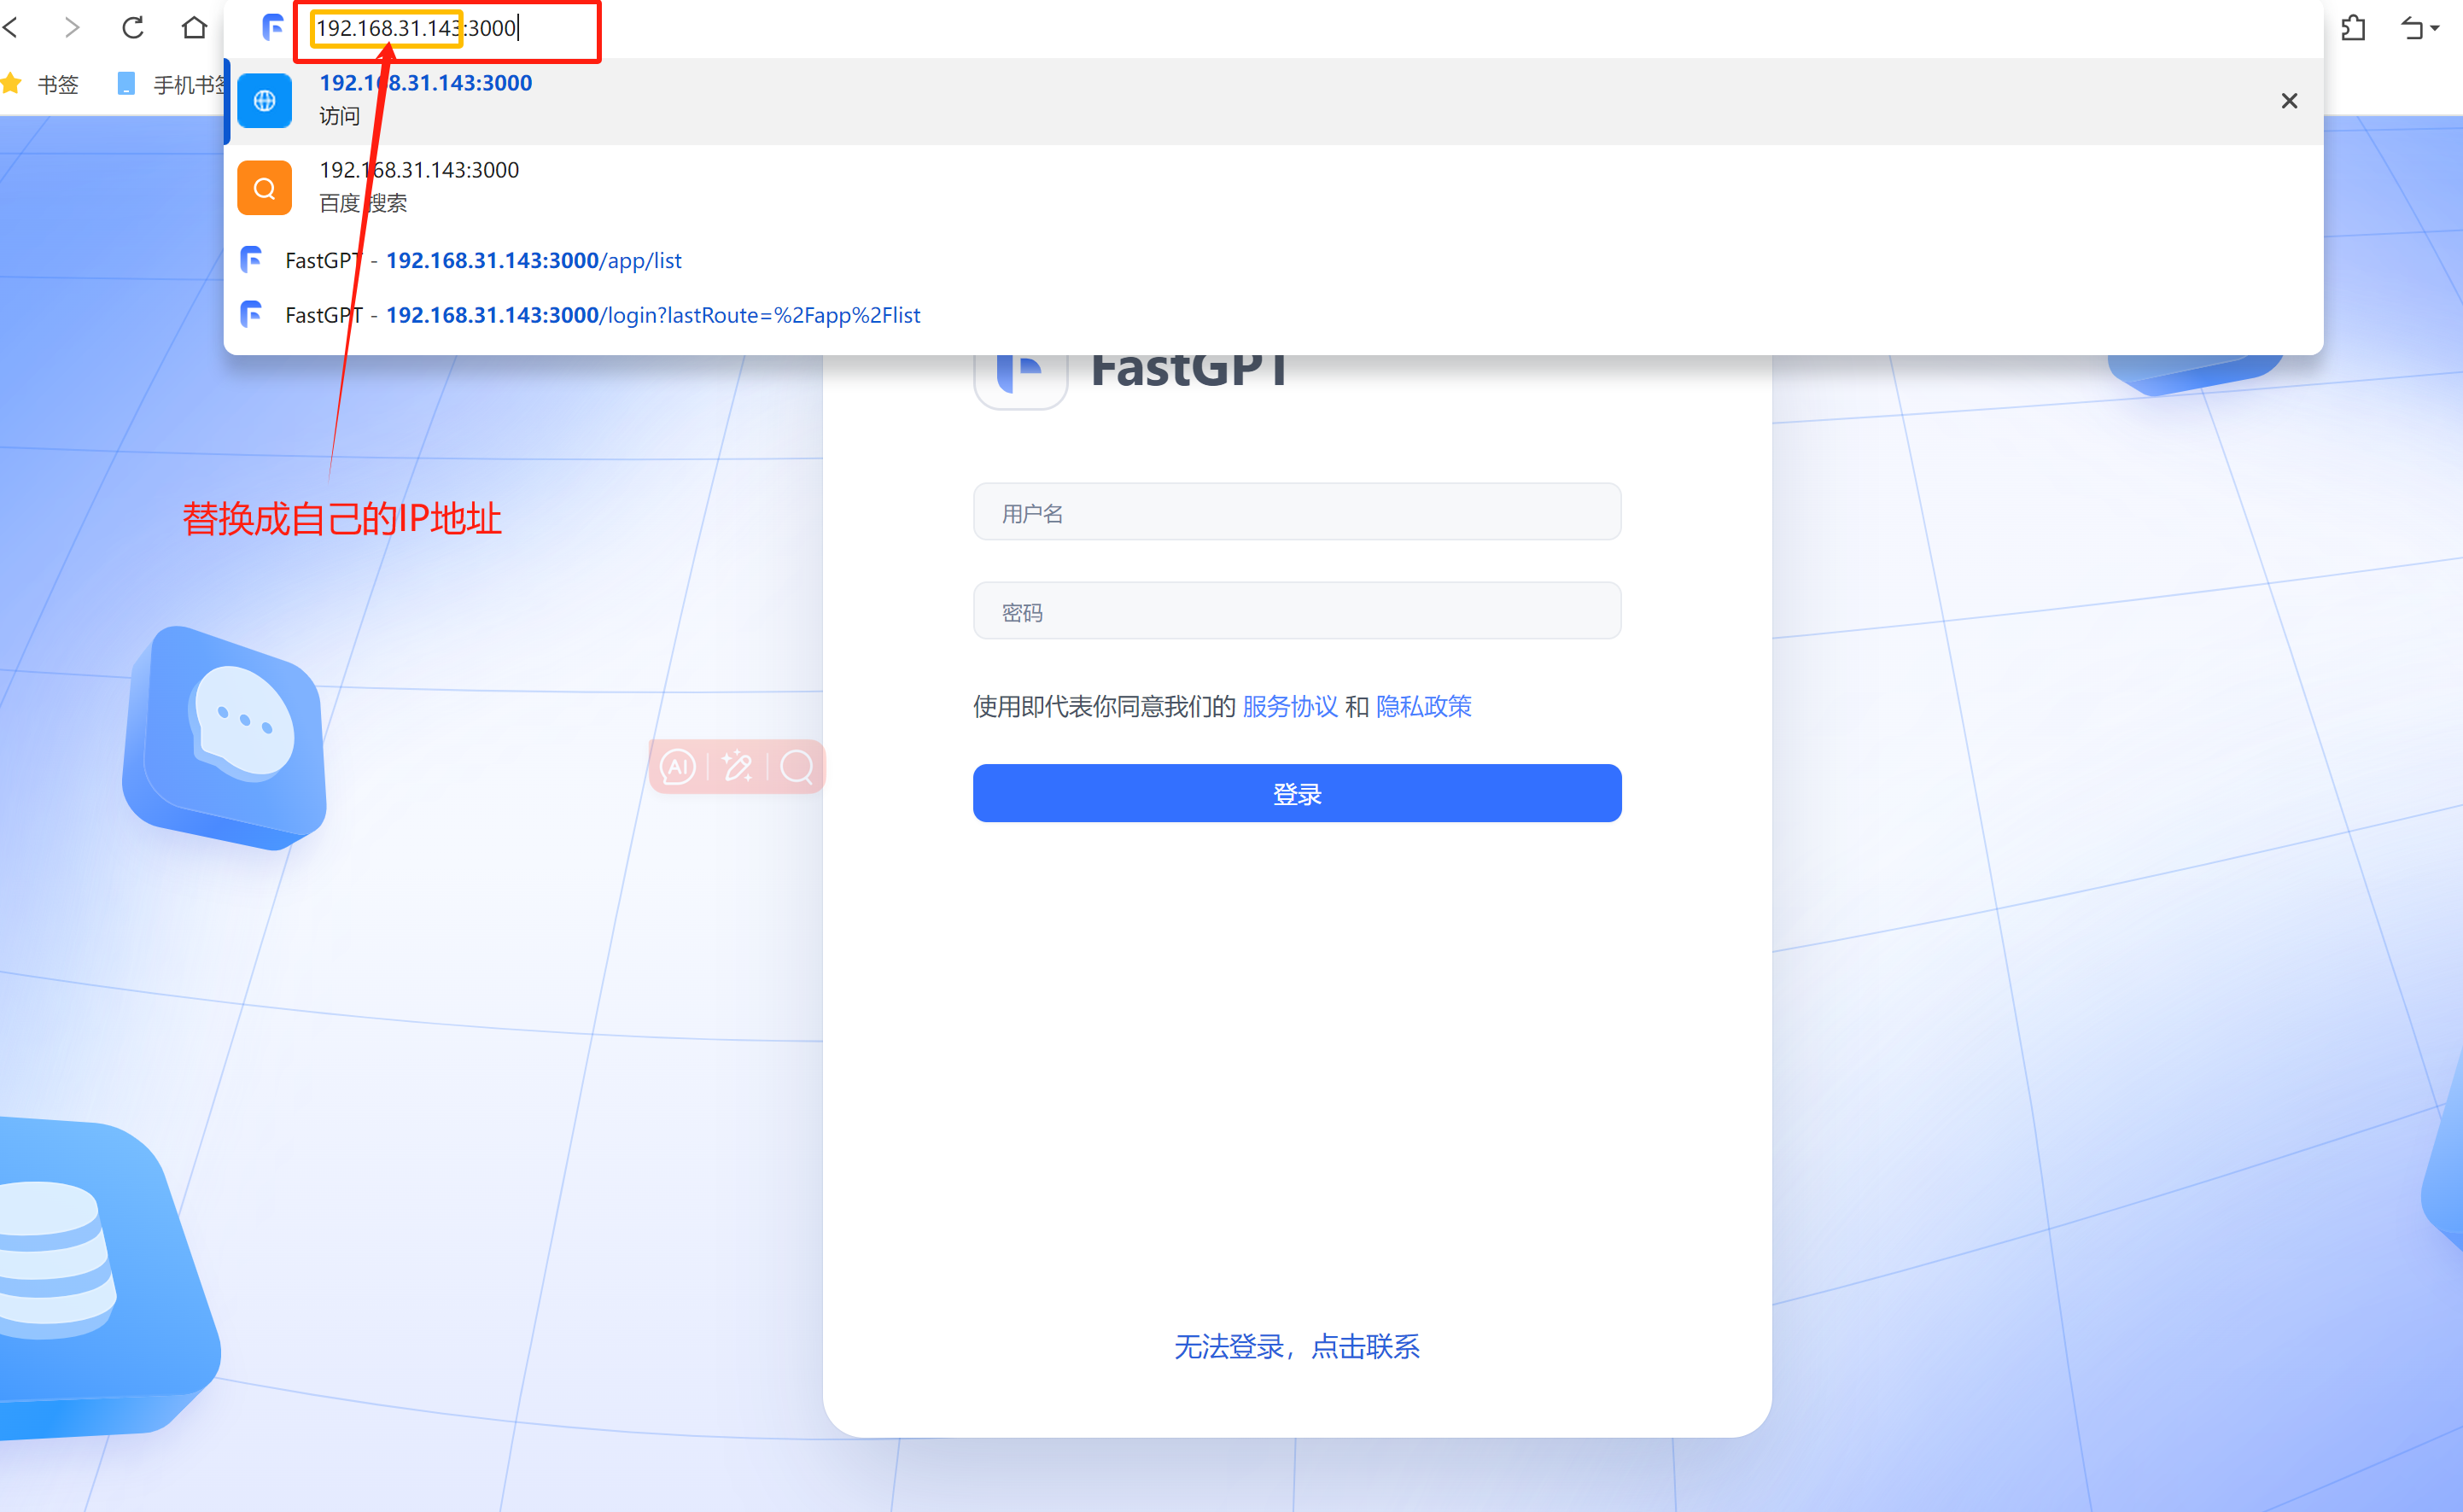
Task: Click the orange Baidu search icon
Action: click(x=264, y=187)
